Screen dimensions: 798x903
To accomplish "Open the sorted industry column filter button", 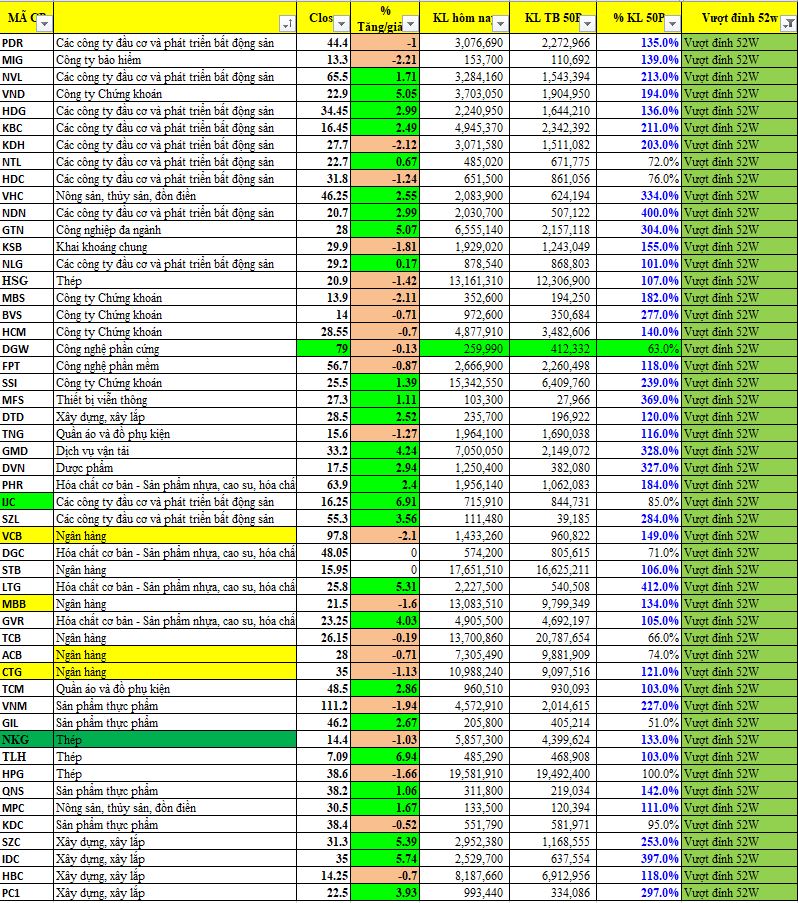I will pyautogui.click(x=288, y=24).
